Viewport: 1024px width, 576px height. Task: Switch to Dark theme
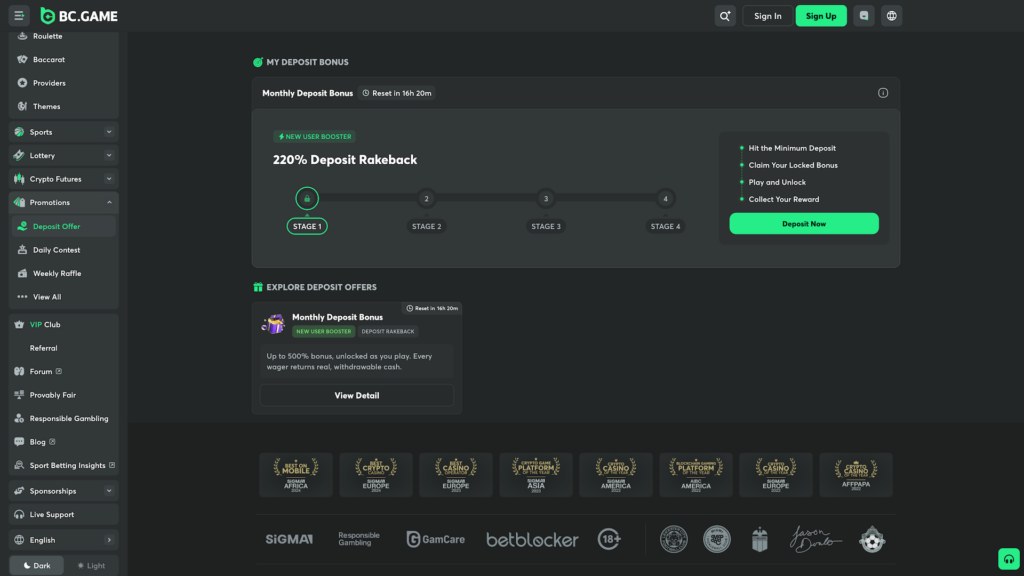point(37,566)
